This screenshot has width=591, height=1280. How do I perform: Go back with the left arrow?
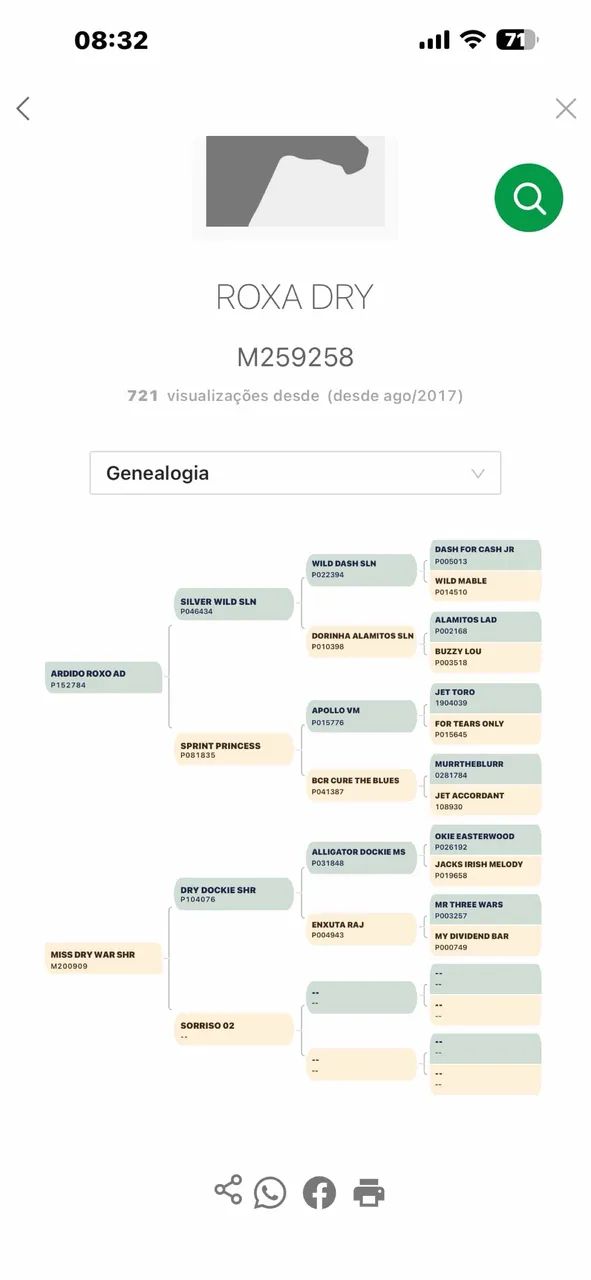coord(23,108)
